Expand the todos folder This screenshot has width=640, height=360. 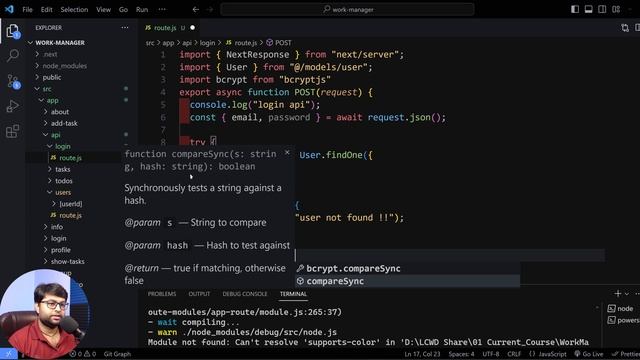pyautogui.click(x=64, y=180)
